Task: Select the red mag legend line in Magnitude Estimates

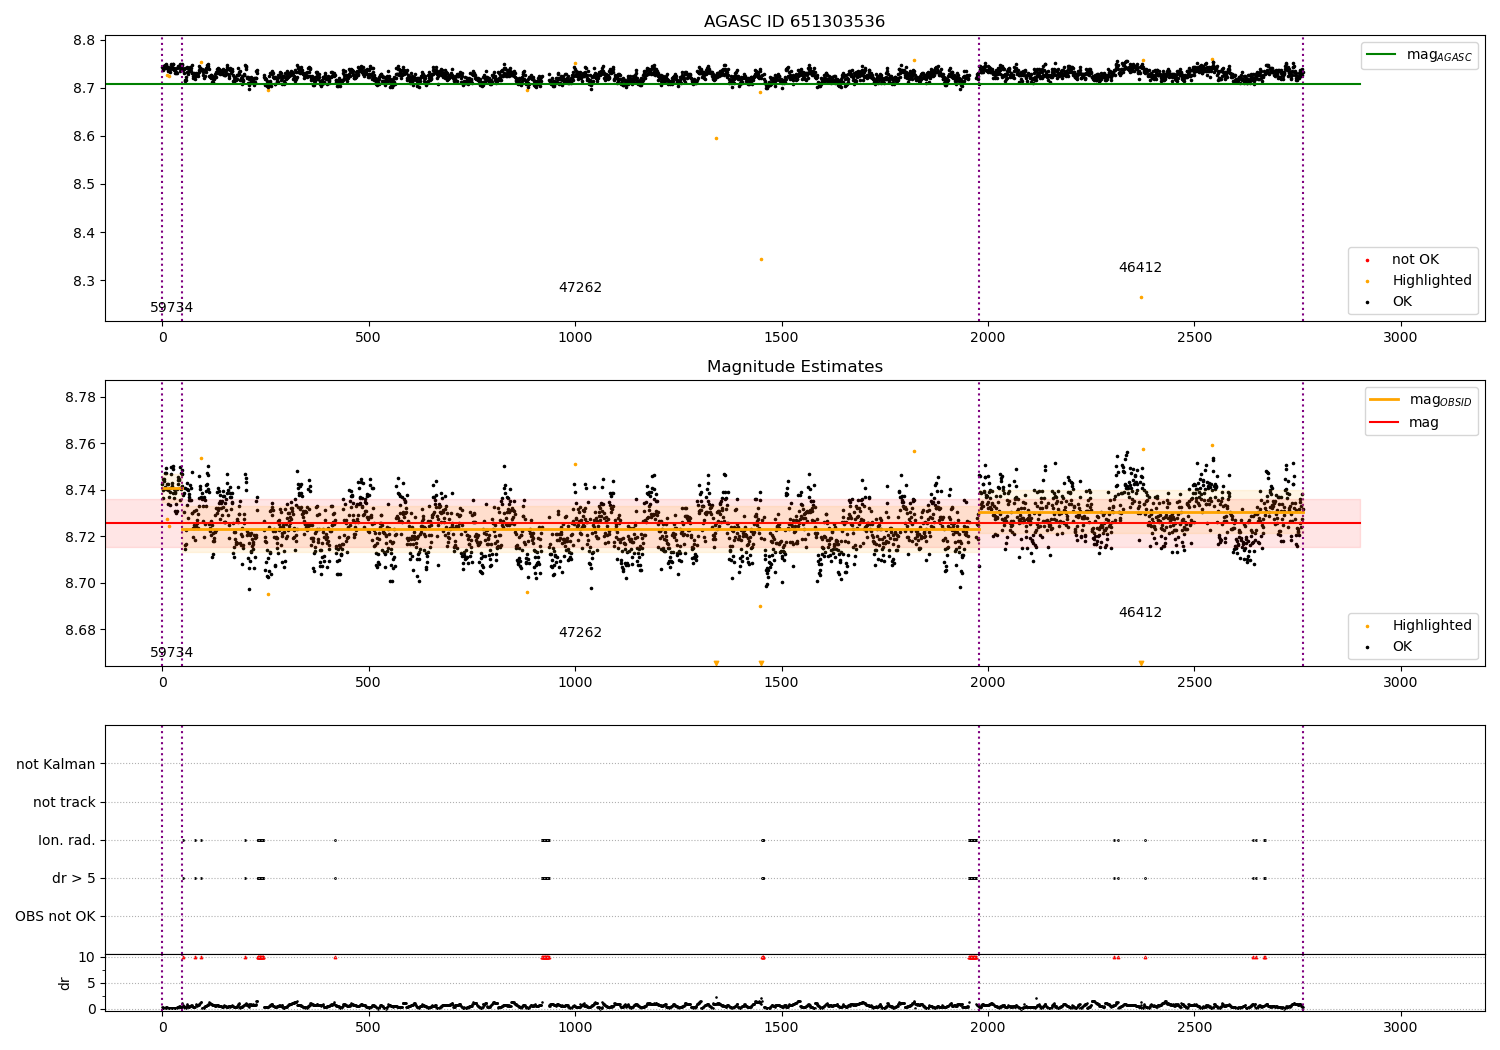Action: pyautogui.click(x=1385, y=422)
